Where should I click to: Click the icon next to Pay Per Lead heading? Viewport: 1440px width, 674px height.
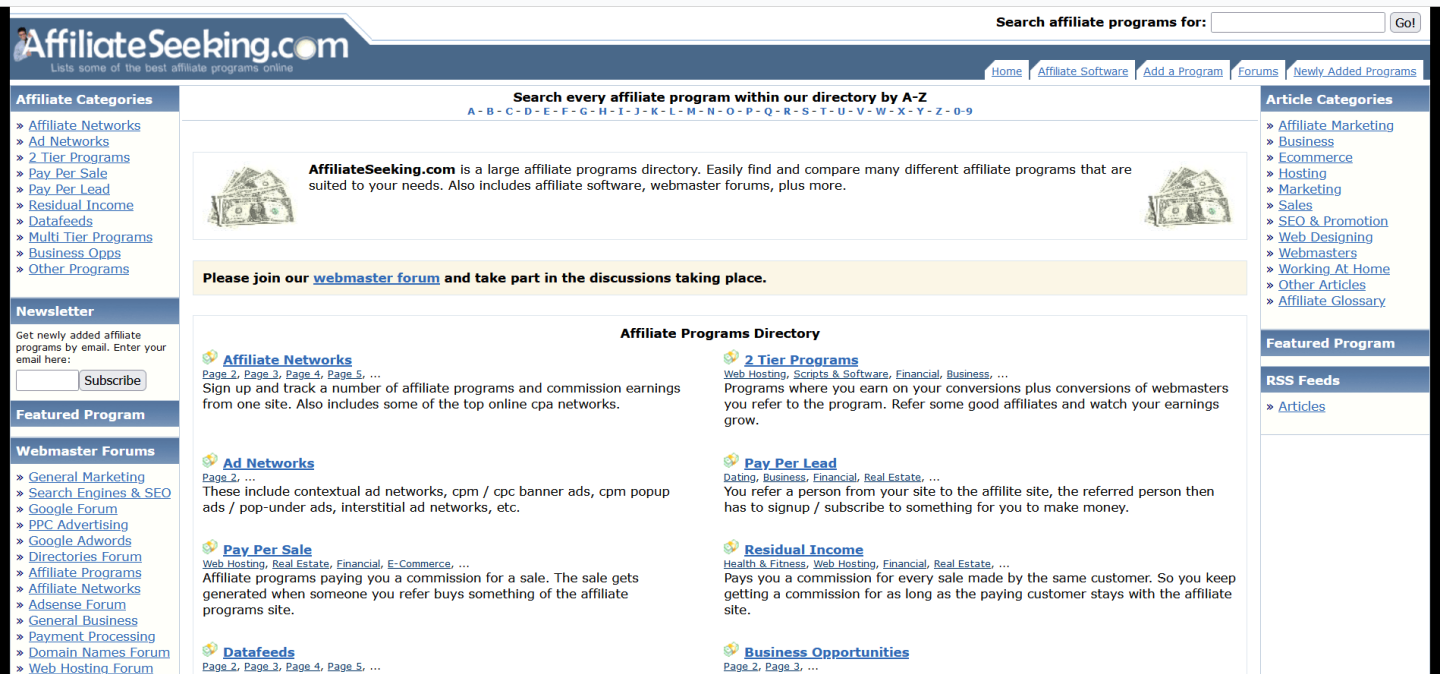[x=731, y=461]
